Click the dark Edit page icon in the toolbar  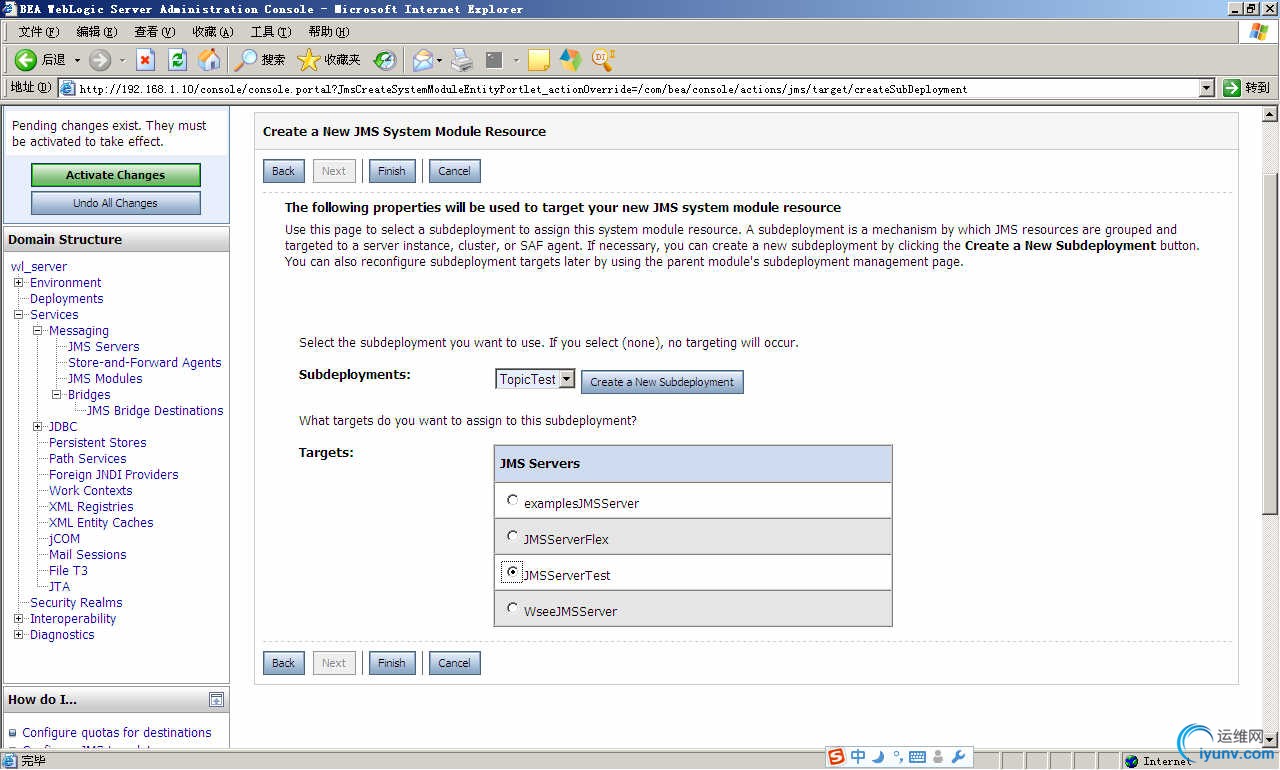click(494, 60)
